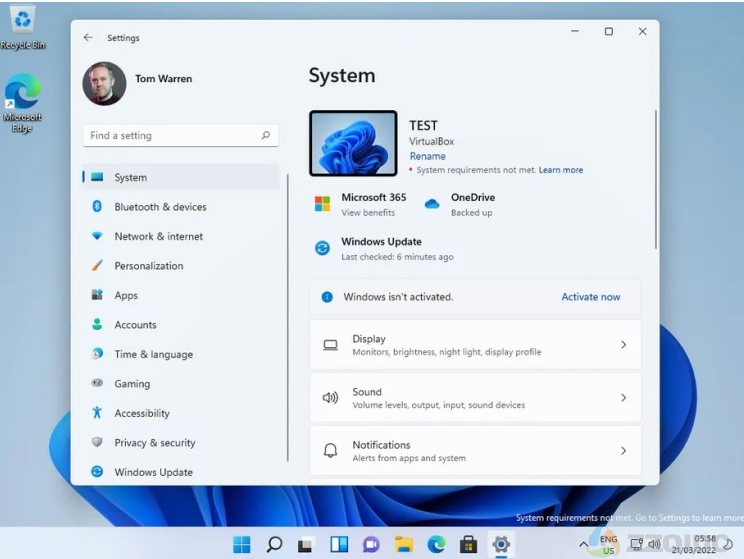Image resolution: width=744 pixels, height=559 pixels.
Task: Click the Notifications bell icon
Action: (330, 450)
